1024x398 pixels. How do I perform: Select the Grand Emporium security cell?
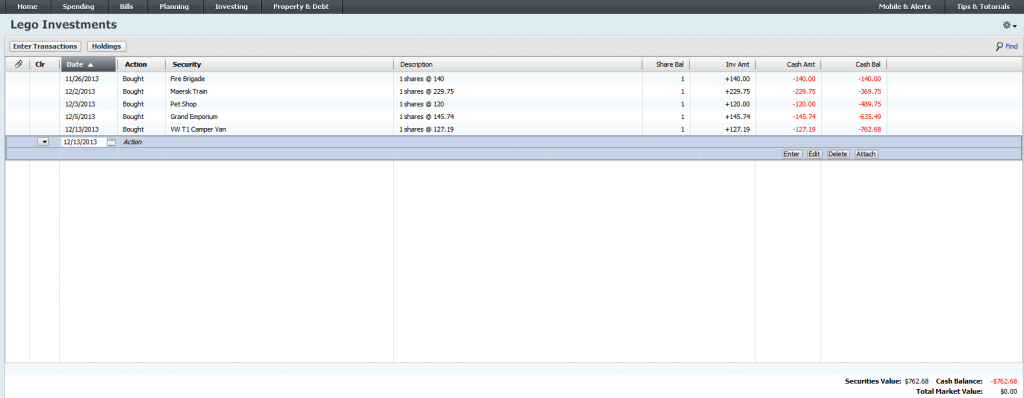(x=194, y=117)
